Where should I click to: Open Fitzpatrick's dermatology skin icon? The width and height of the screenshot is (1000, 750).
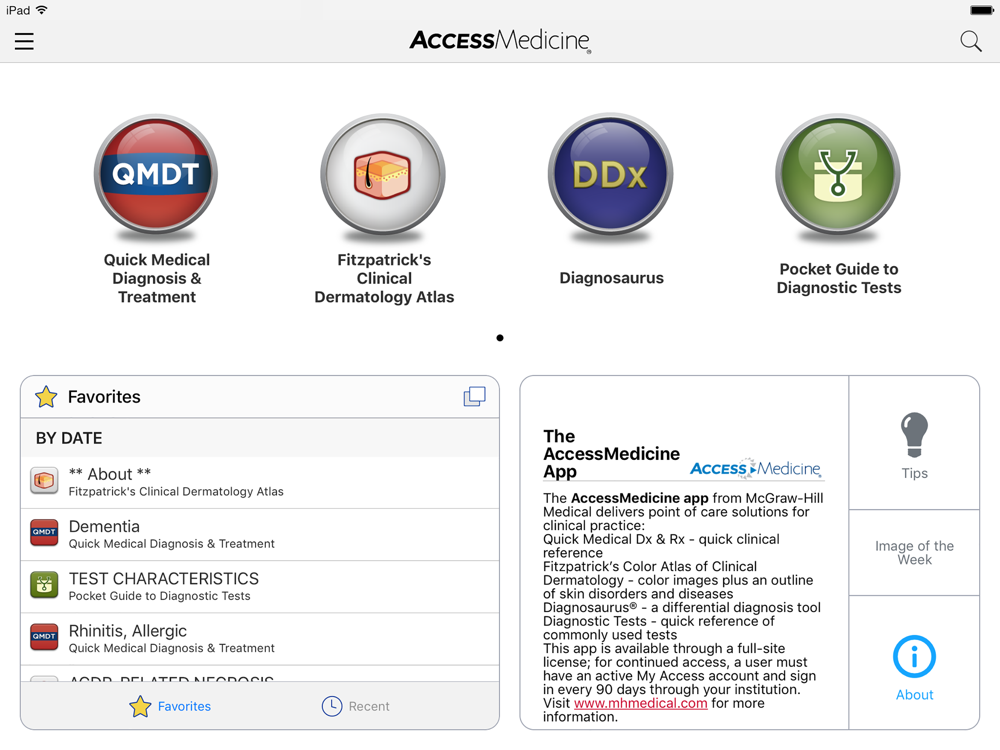pyautogui.click(x=383, y=174)
